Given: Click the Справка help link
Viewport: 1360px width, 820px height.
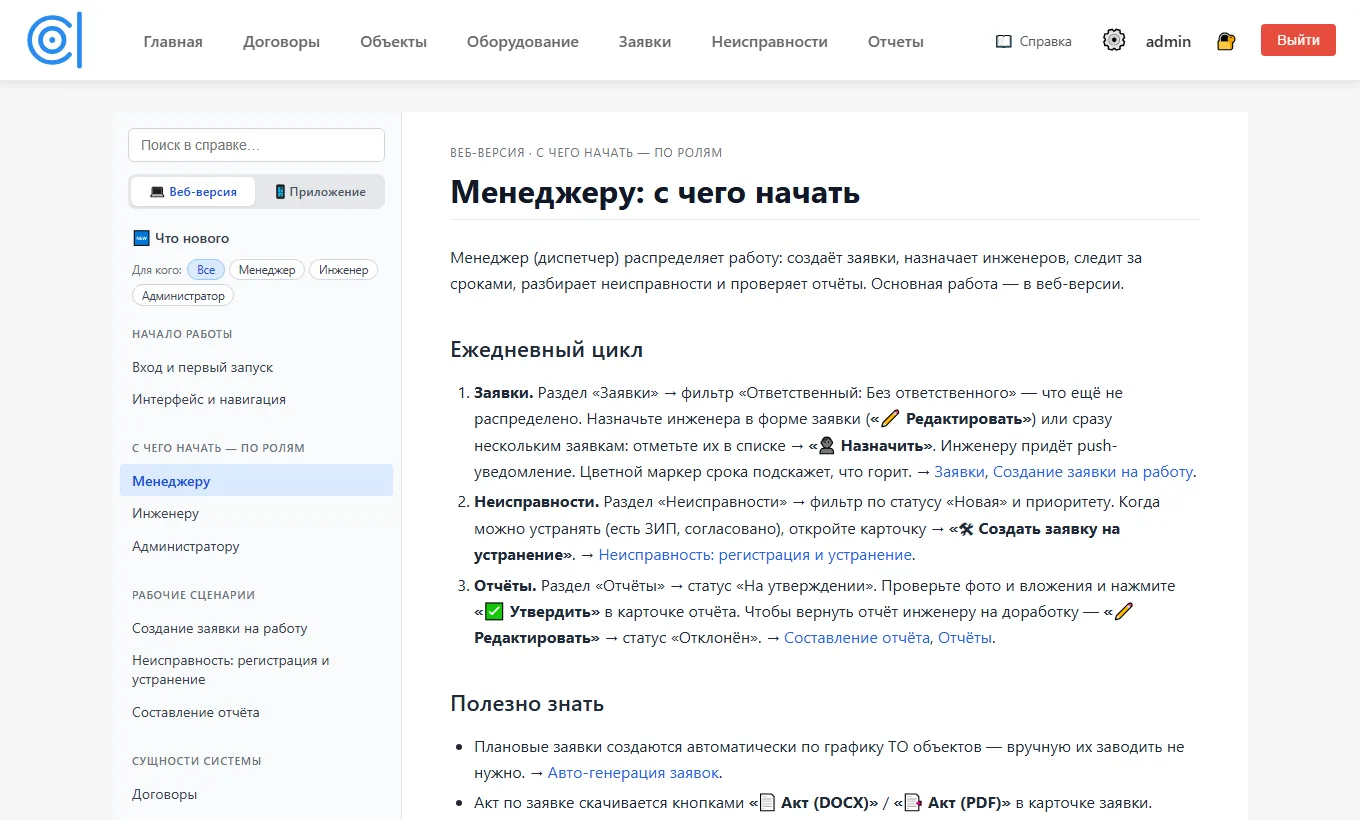Looking at the screenshot, I should pos(1034,42).
